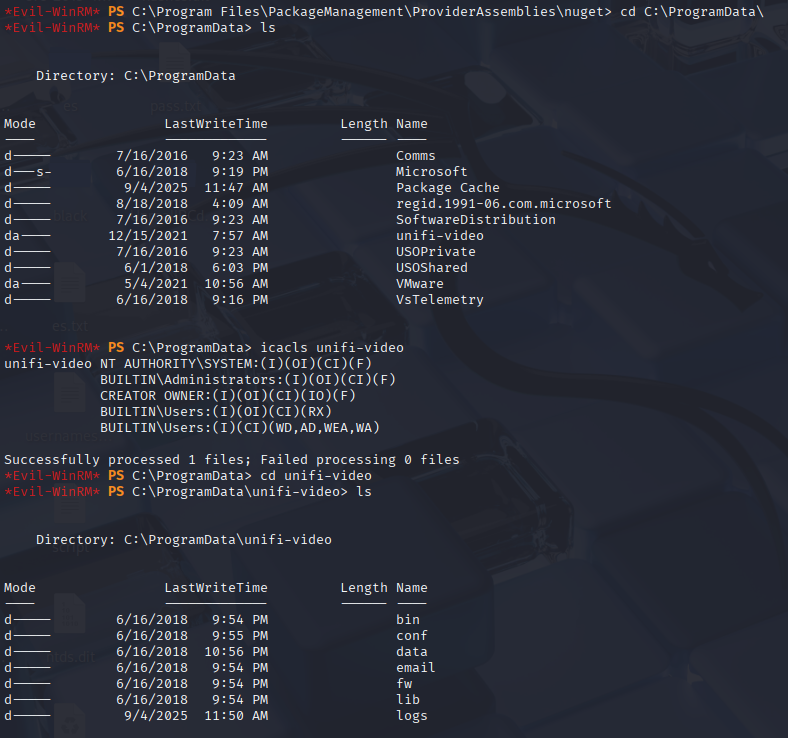Click the 'lib' folder name

[x=408, y=700]
